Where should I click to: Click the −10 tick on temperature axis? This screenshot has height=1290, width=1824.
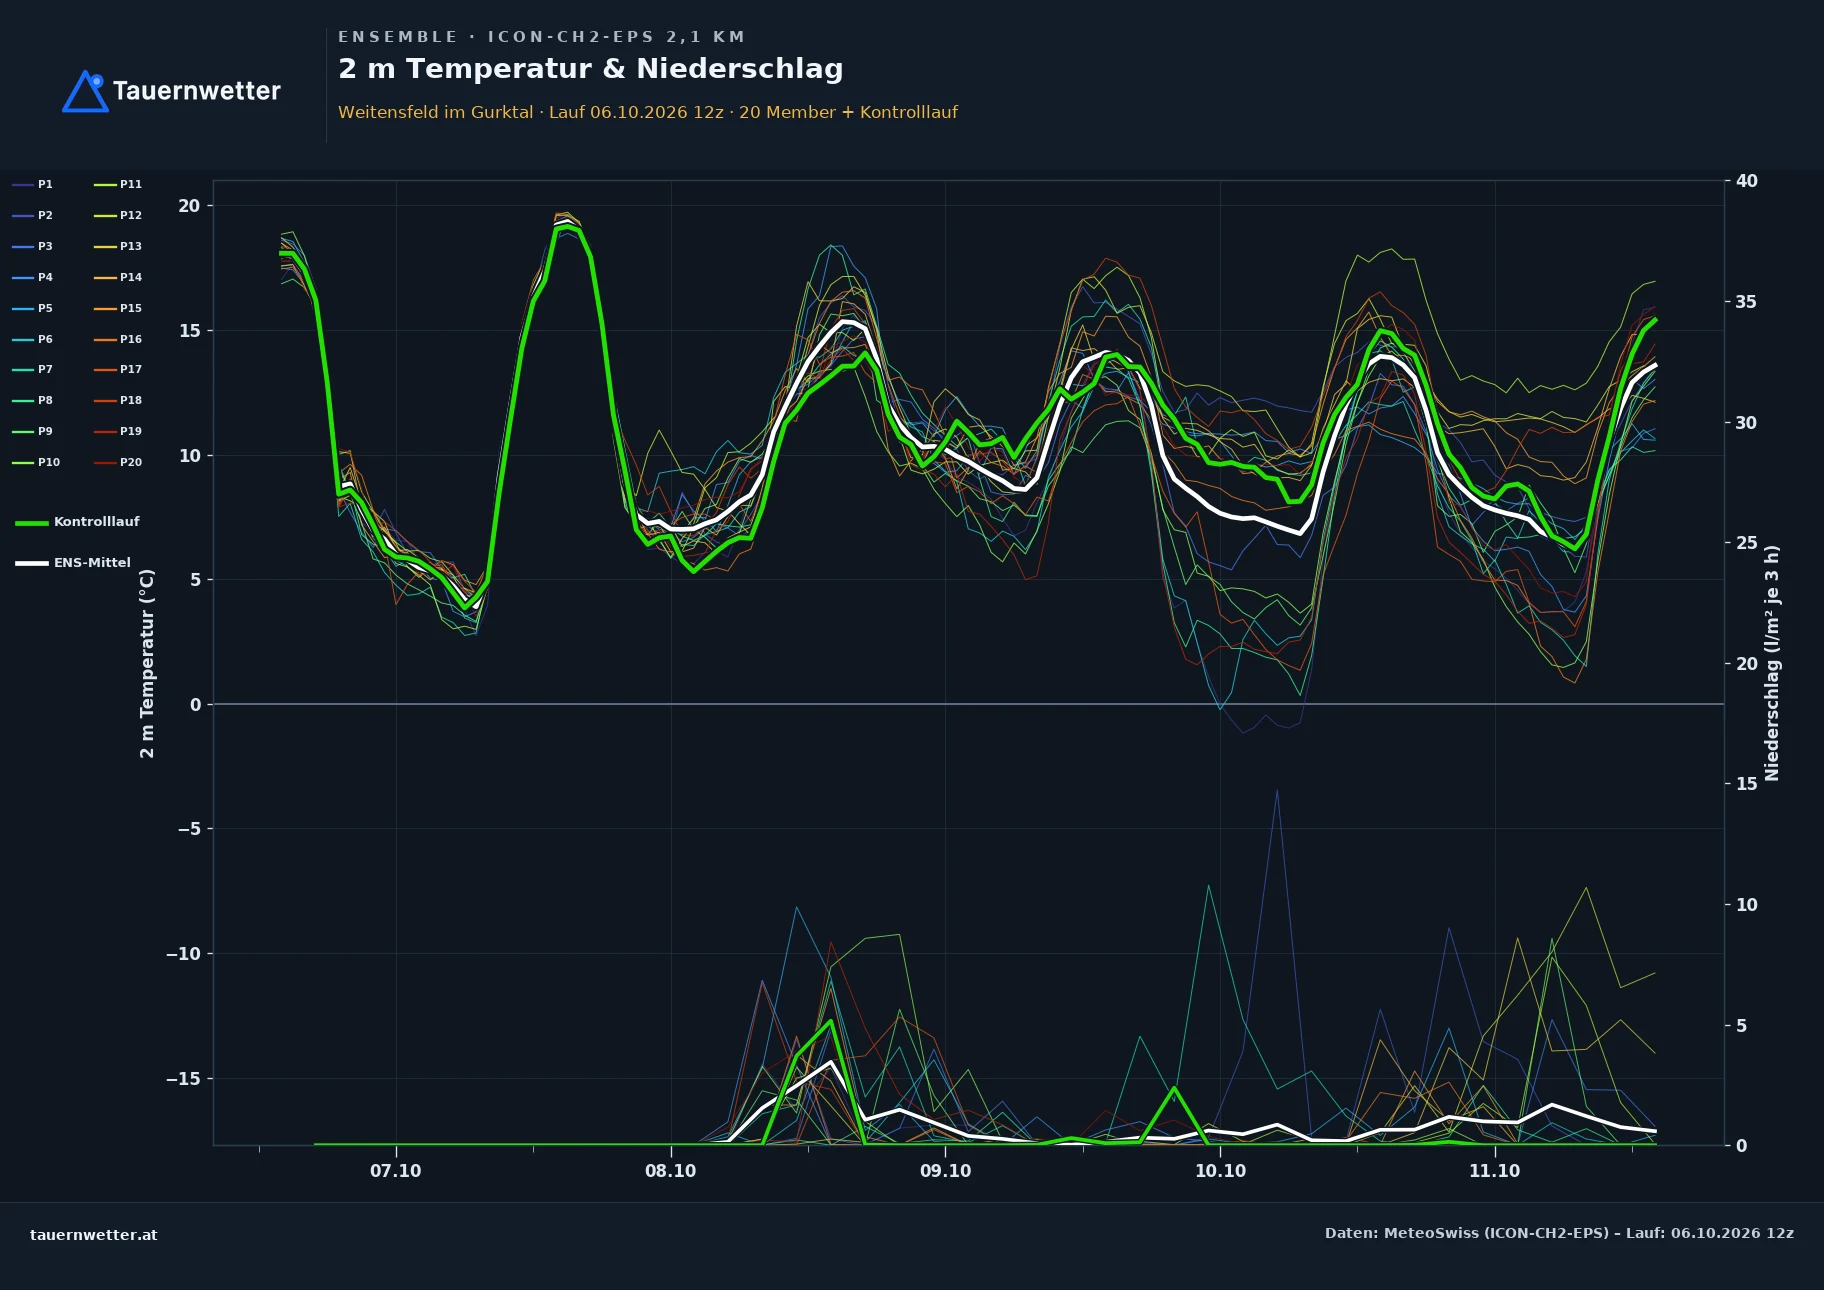(182, 953)
